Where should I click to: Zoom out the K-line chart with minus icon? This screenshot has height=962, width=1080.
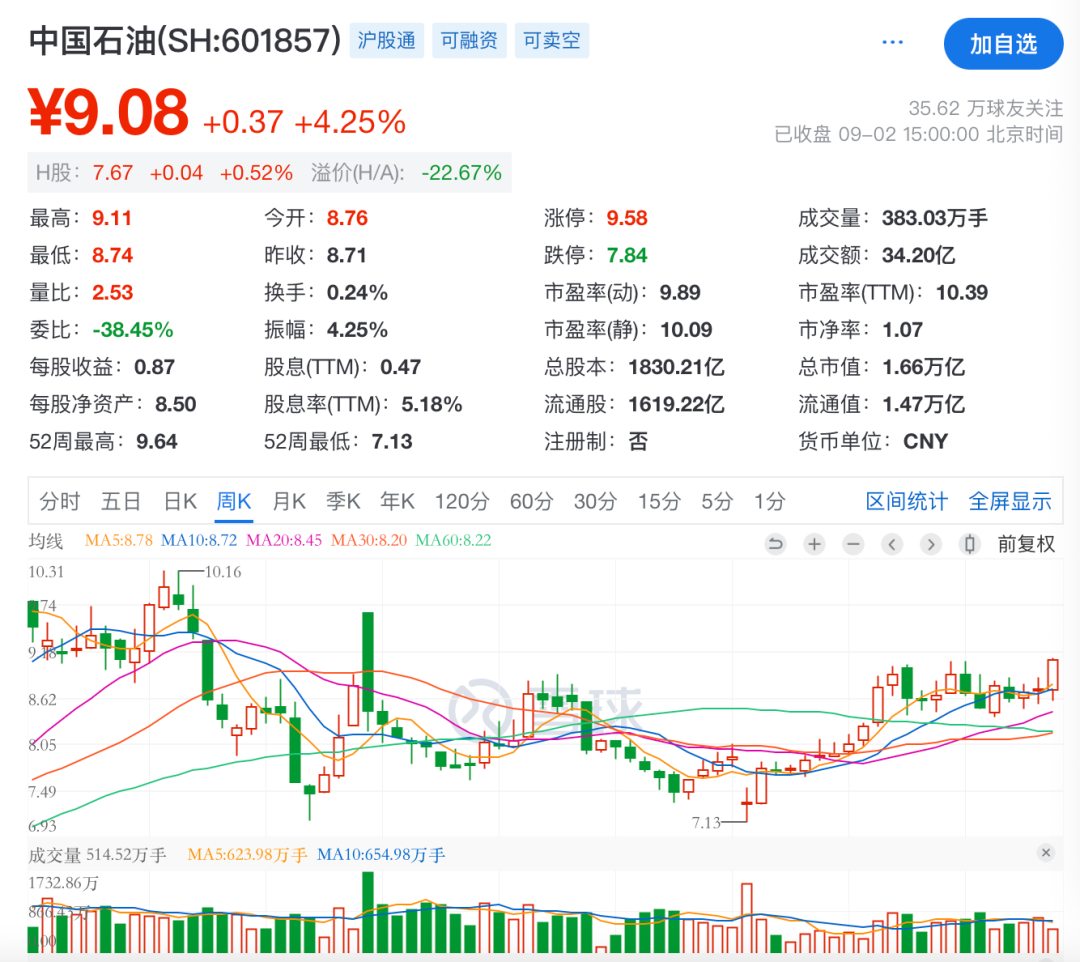click(853, 545)
